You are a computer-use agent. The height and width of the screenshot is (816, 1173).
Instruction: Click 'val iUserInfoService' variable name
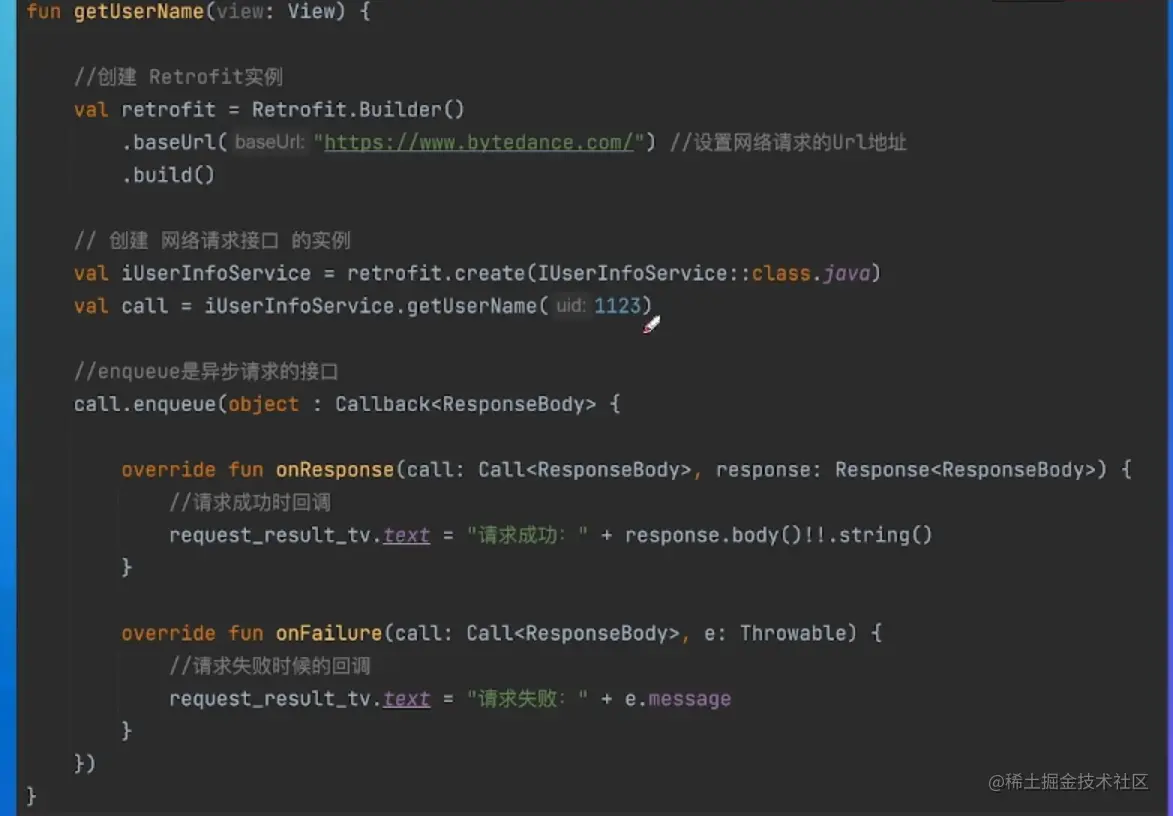tap(216, 273)
